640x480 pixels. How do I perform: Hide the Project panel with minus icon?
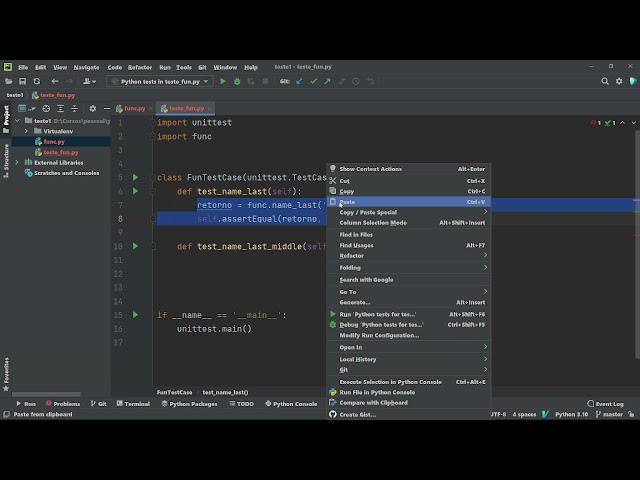click(x=107, y=109)
